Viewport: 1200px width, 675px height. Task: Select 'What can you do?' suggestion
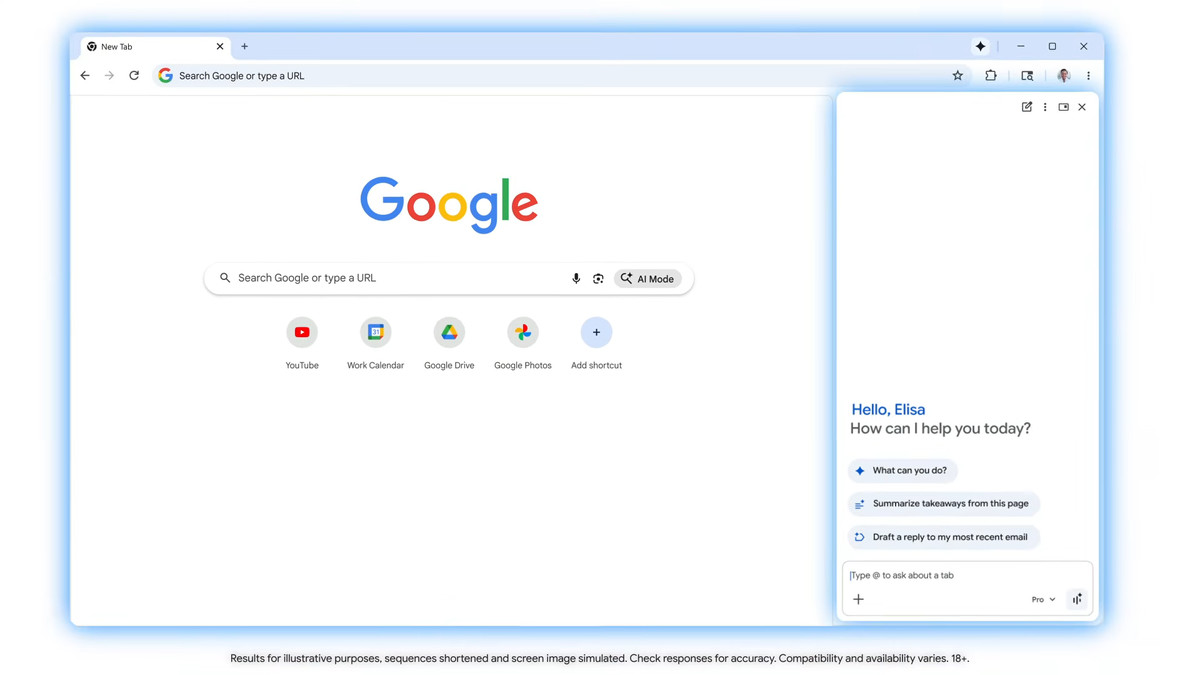[903, 470]
